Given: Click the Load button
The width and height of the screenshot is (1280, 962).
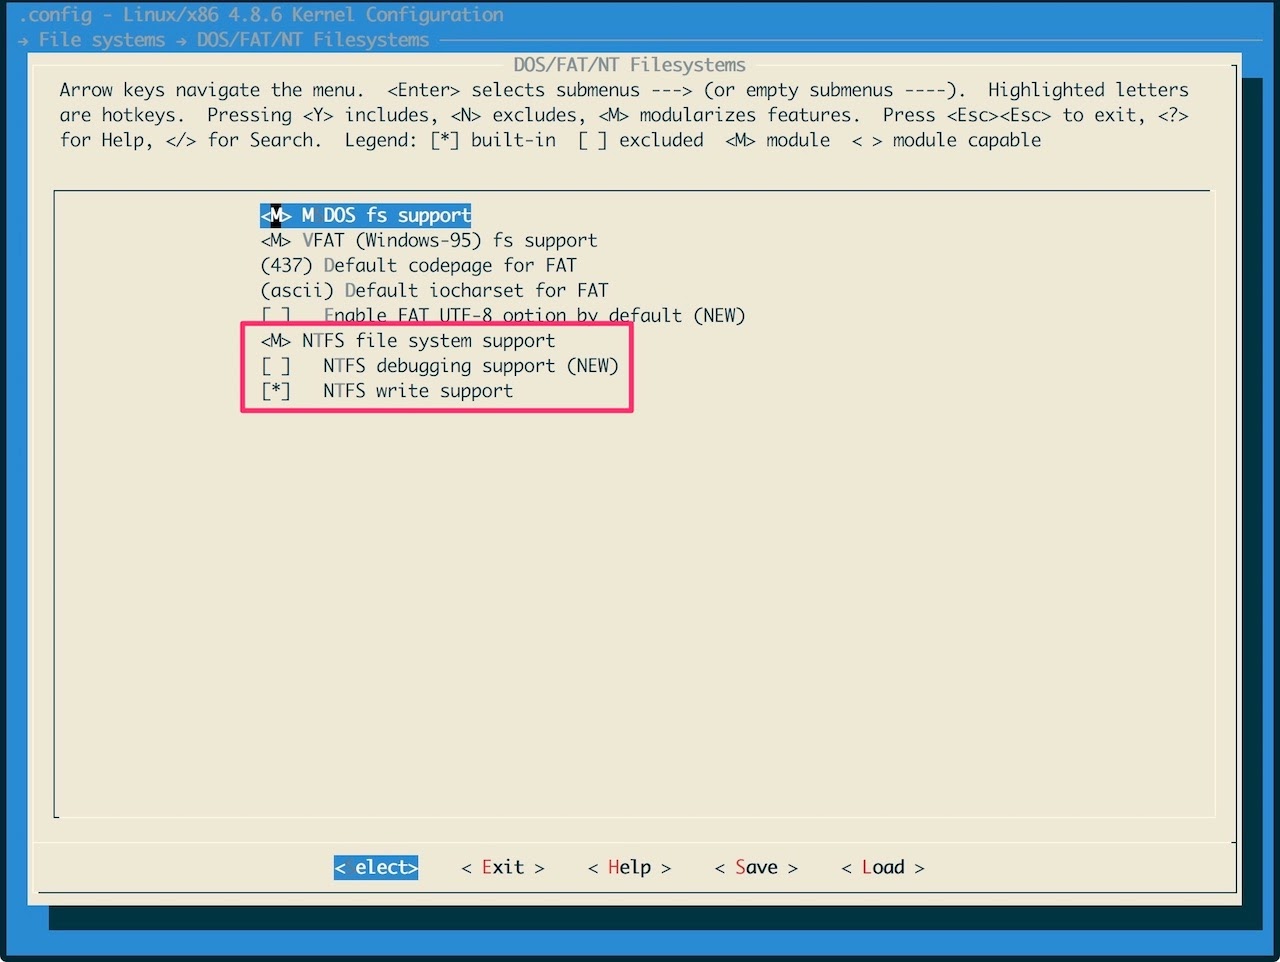Looking at the screenshot, I should click(883, 867).
